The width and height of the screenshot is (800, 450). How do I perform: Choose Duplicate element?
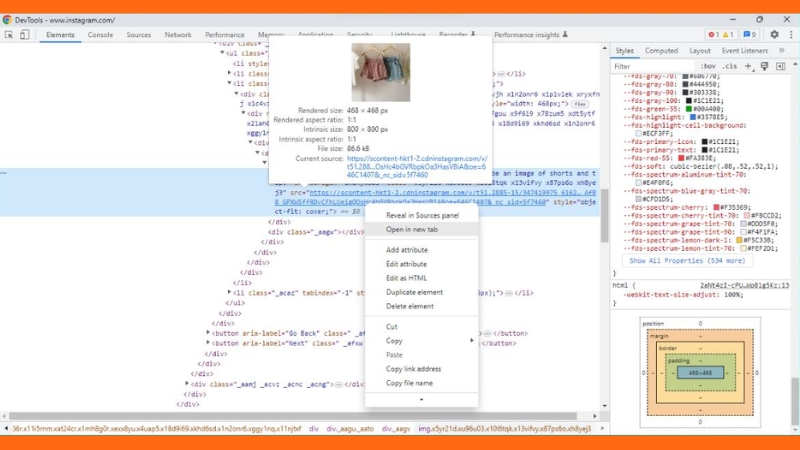pyautogui.click(x=422, y=292)
